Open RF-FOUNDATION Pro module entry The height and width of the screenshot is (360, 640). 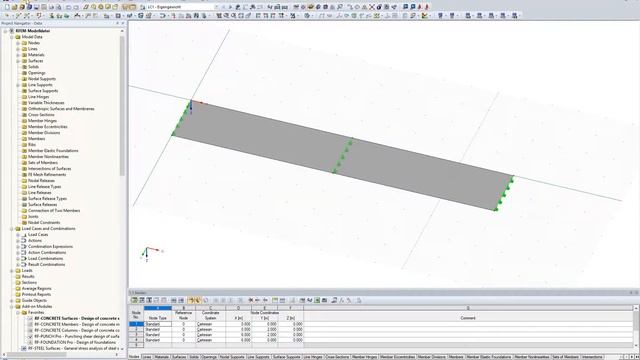pos(75,342)
